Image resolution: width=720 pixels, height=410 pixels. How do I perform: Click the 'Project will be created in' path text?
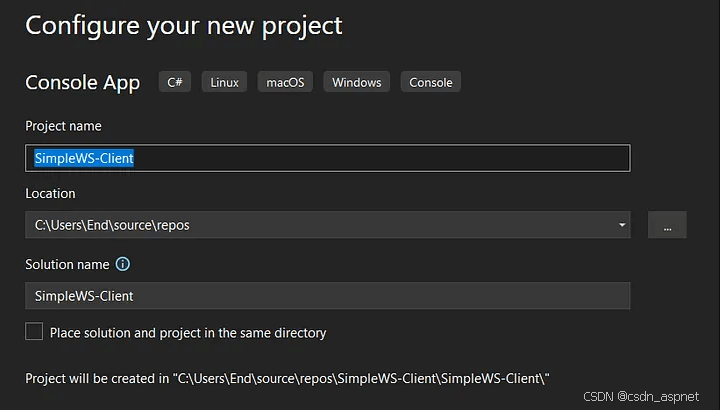287,378
